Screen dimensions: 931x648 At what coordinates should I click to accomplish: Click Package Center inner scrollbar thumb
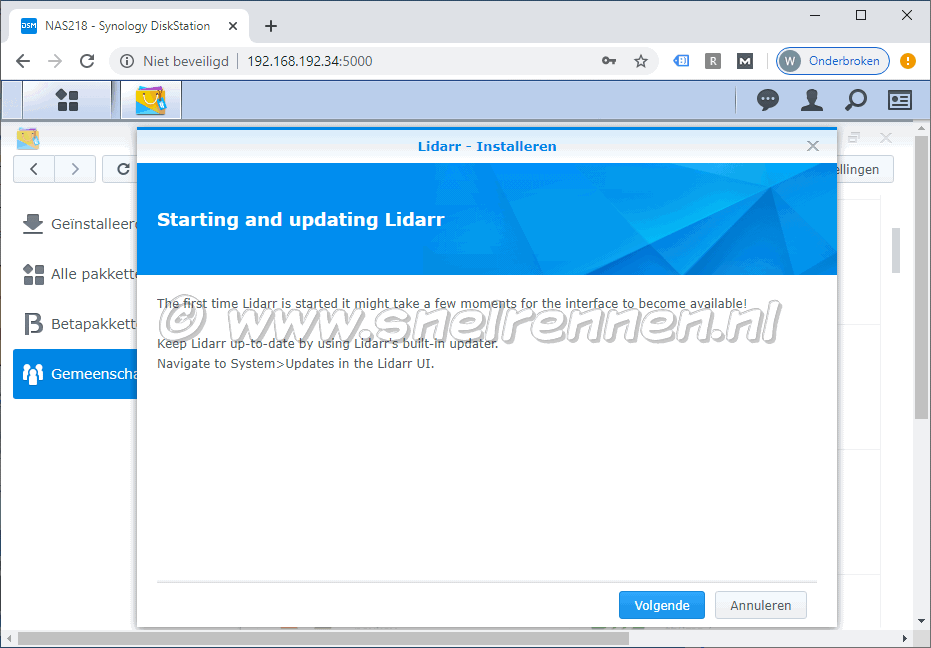(896, 250)
